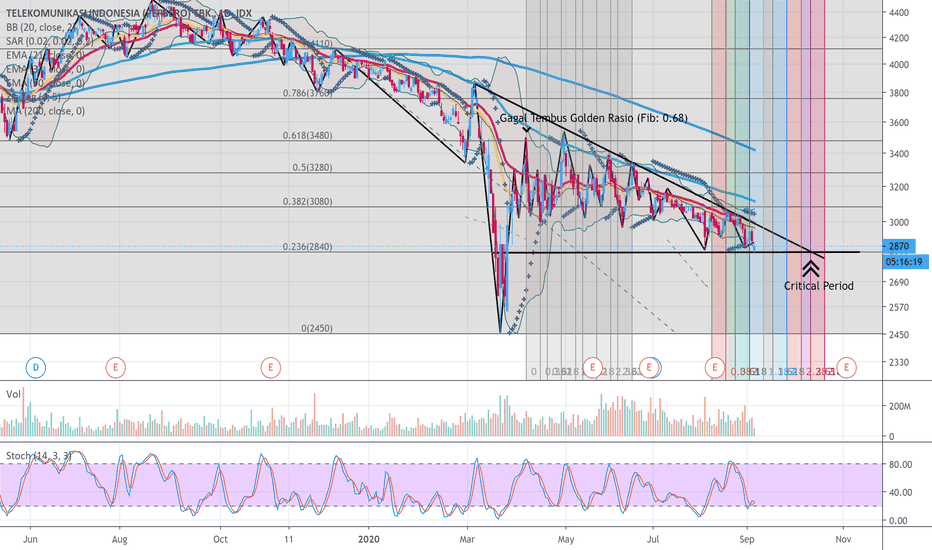The width and height of the screenshot is (932, 550).
Task: Click the 4400 value on the price axis
Action: click(899, 12)
